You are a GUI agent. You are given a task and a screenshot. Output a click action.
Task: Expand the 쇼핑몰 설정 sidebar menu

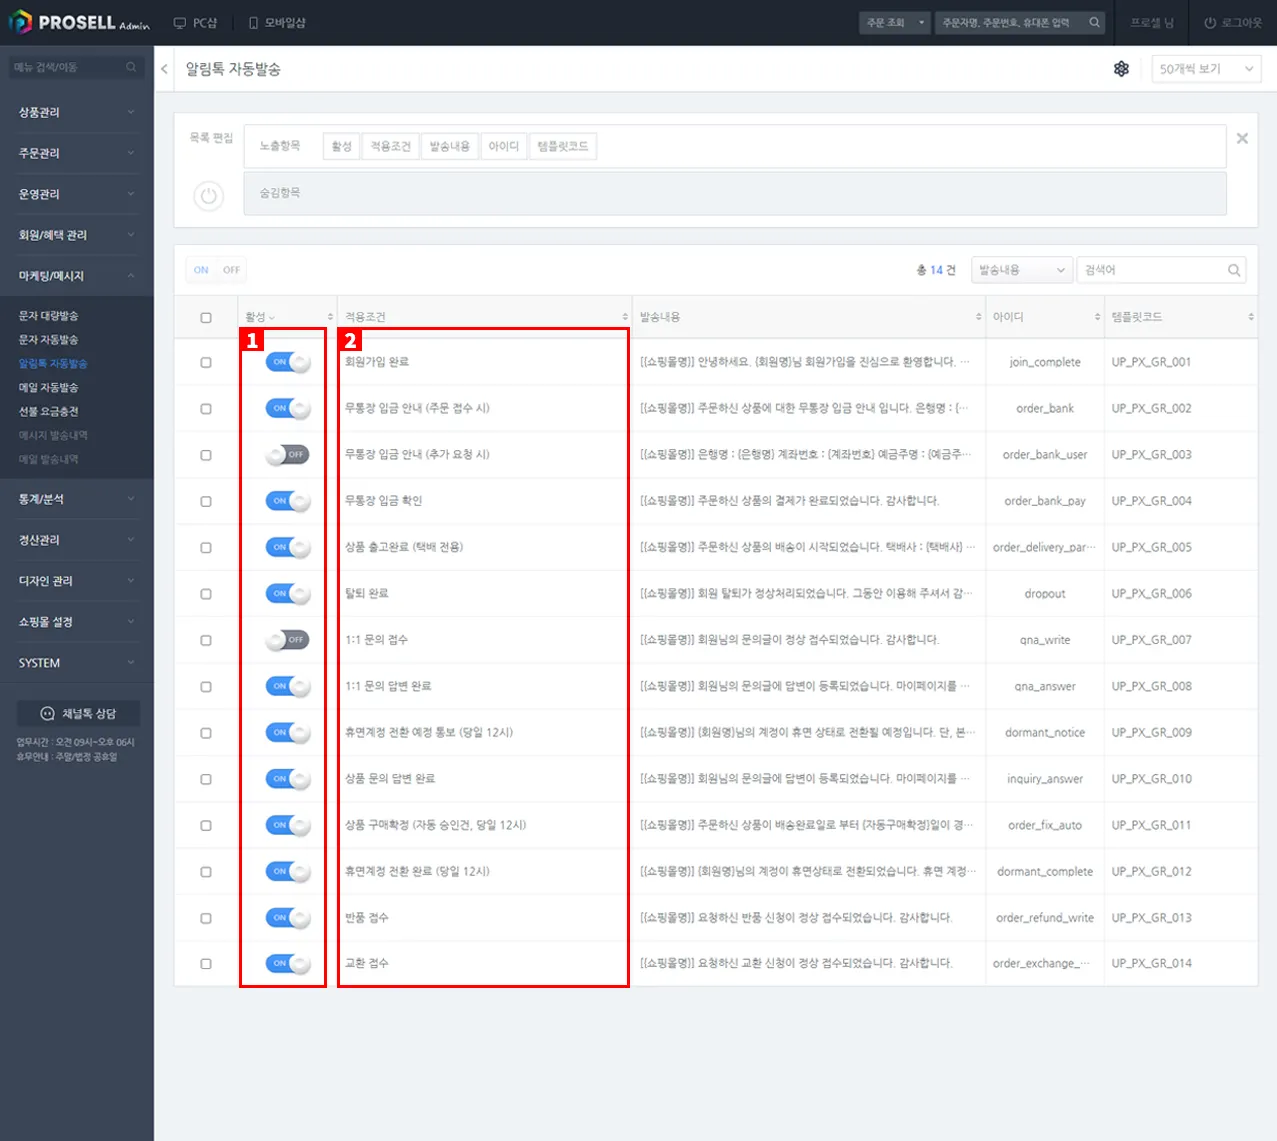coord(77,622)
